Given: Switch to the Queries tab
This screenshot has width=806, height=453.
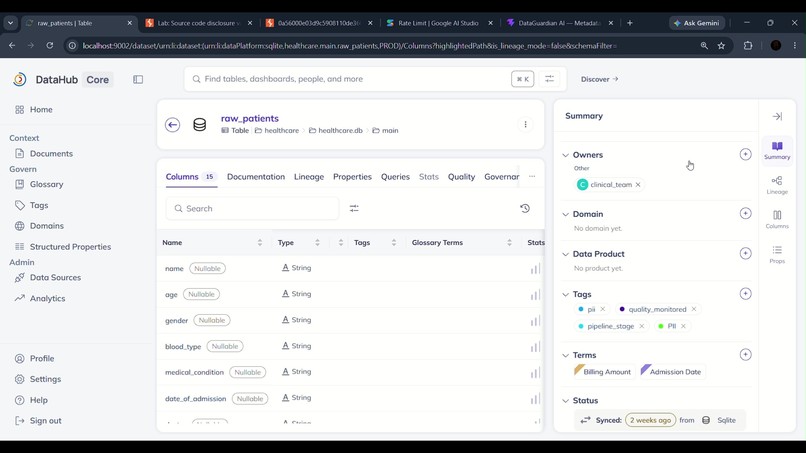Looking at the screenshot, I should [x=395, y=176].
